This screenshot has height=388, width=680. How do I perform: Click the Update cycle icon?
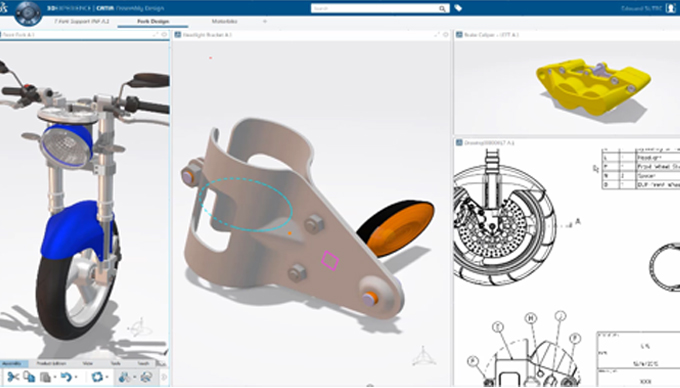[x=97, y=377]
